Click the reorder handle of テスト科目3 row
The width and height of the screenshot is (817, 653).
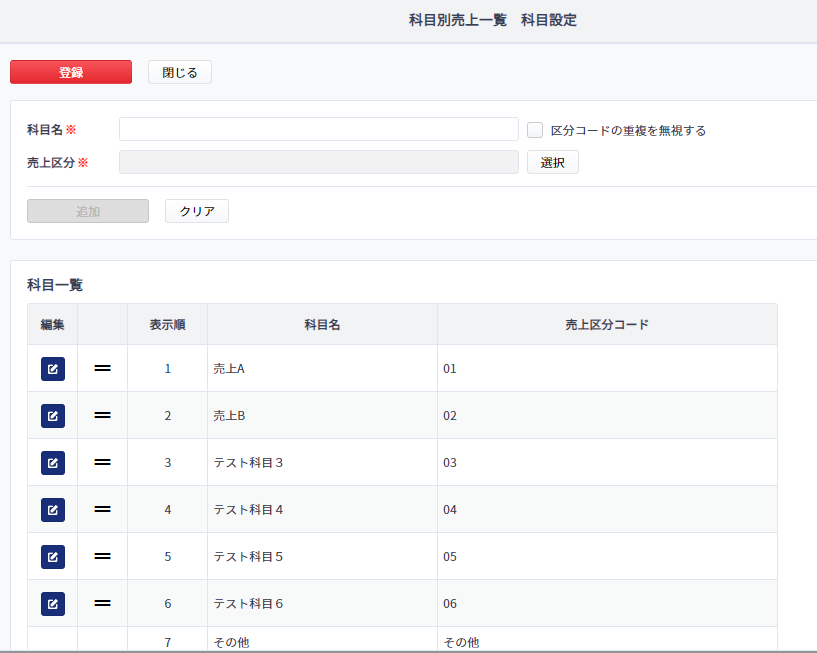[102, 462]
